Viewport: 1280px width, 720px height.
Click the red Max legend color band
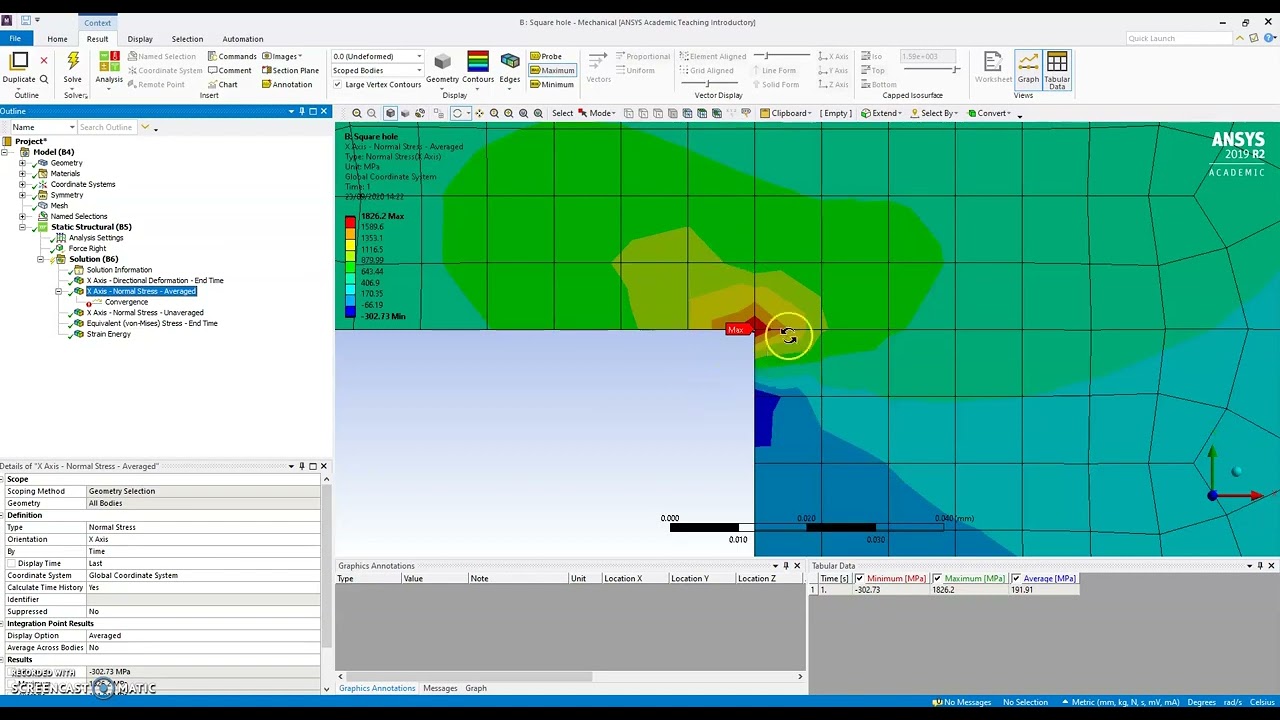[350, 221]
